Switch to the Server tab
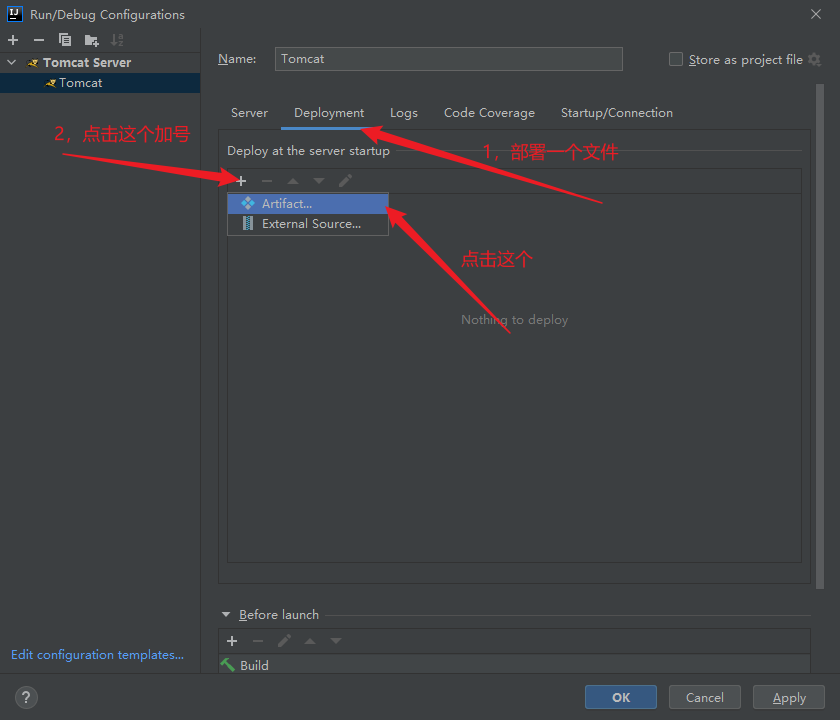The height and width of the screenshot is (720, 840). click(x=249, y=113)
